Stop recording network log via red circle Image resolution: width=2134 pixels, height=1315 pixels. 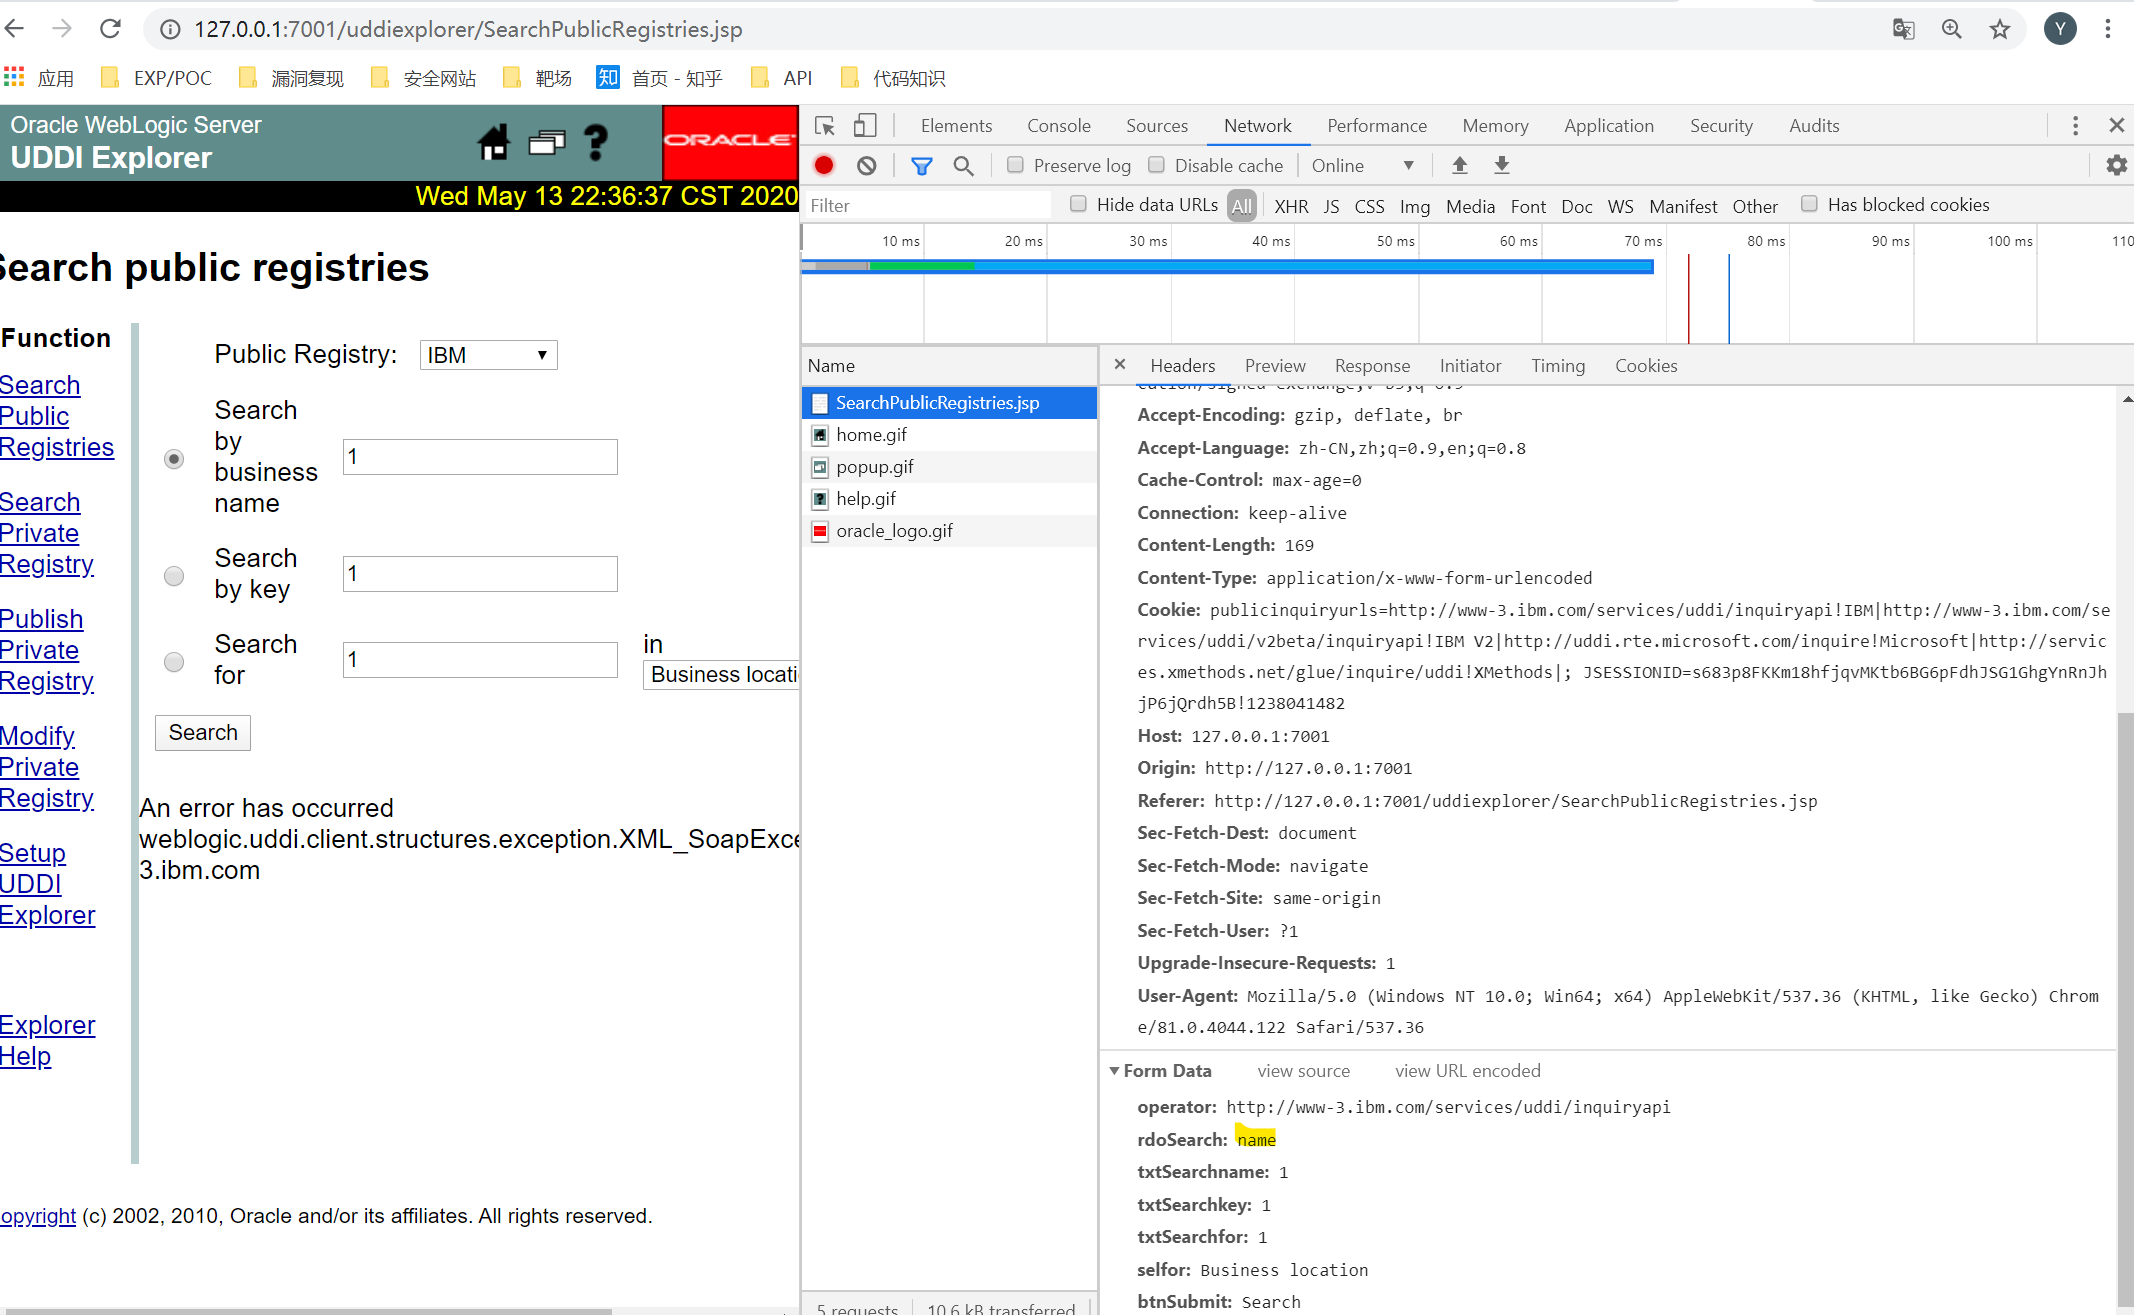pyautogui.click(x=824, y=166)
